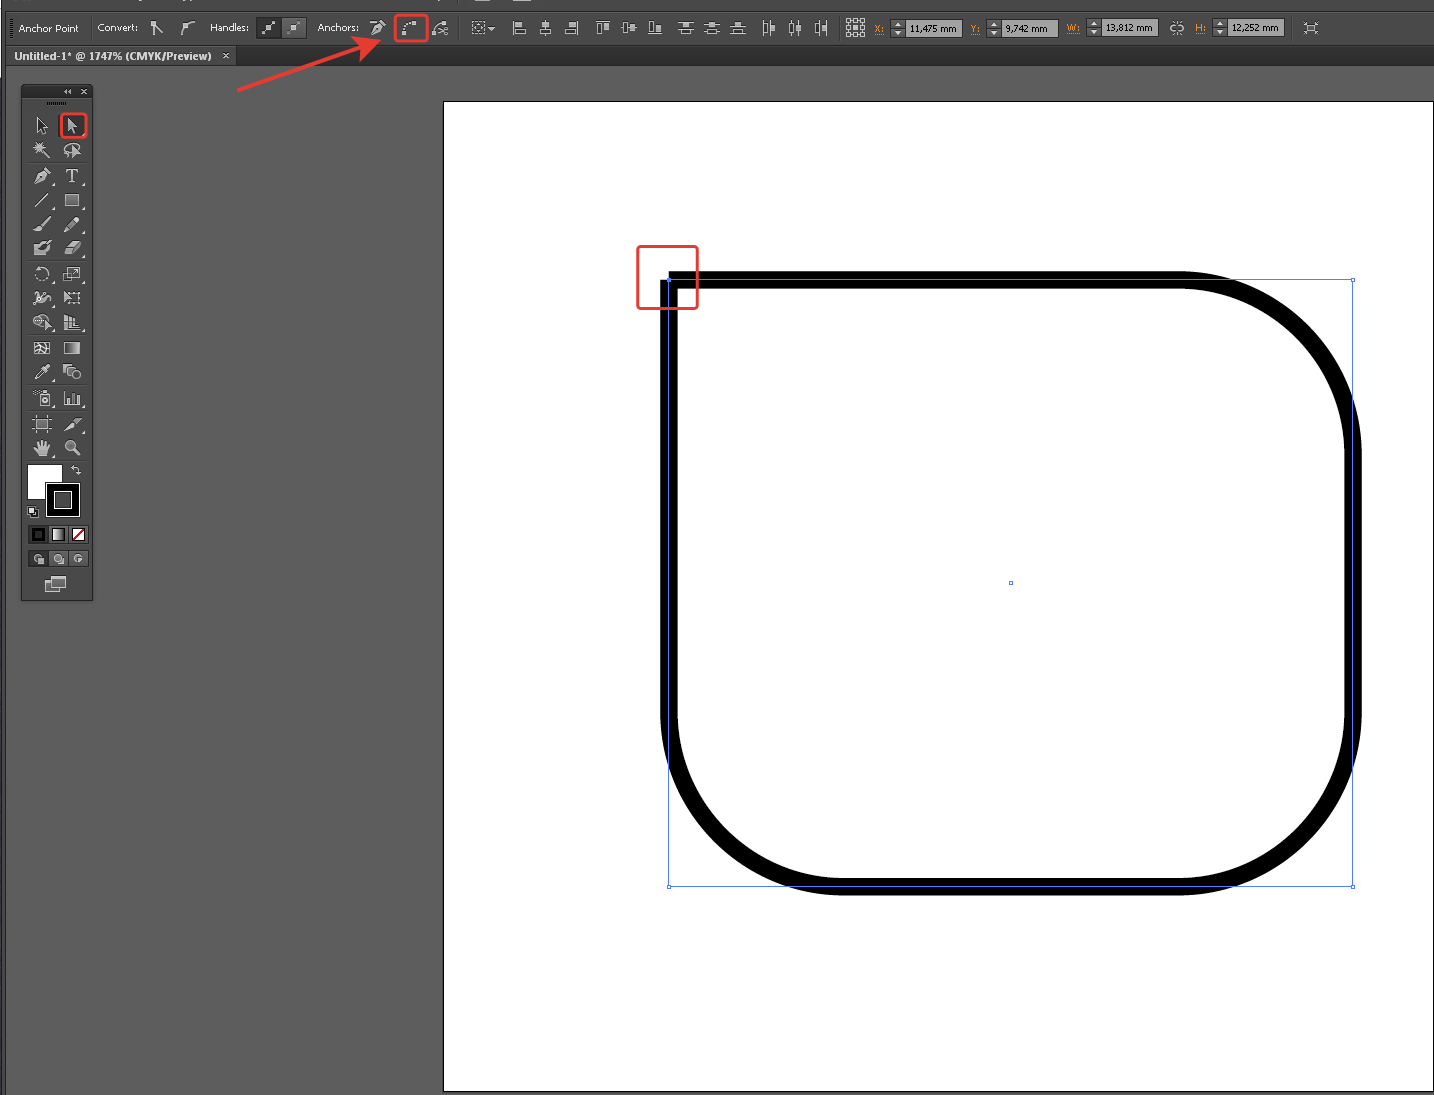This screenshot has width=1434, height=1095.
Task: Convert selected anchor points to corner
Action: coord(157,28)
